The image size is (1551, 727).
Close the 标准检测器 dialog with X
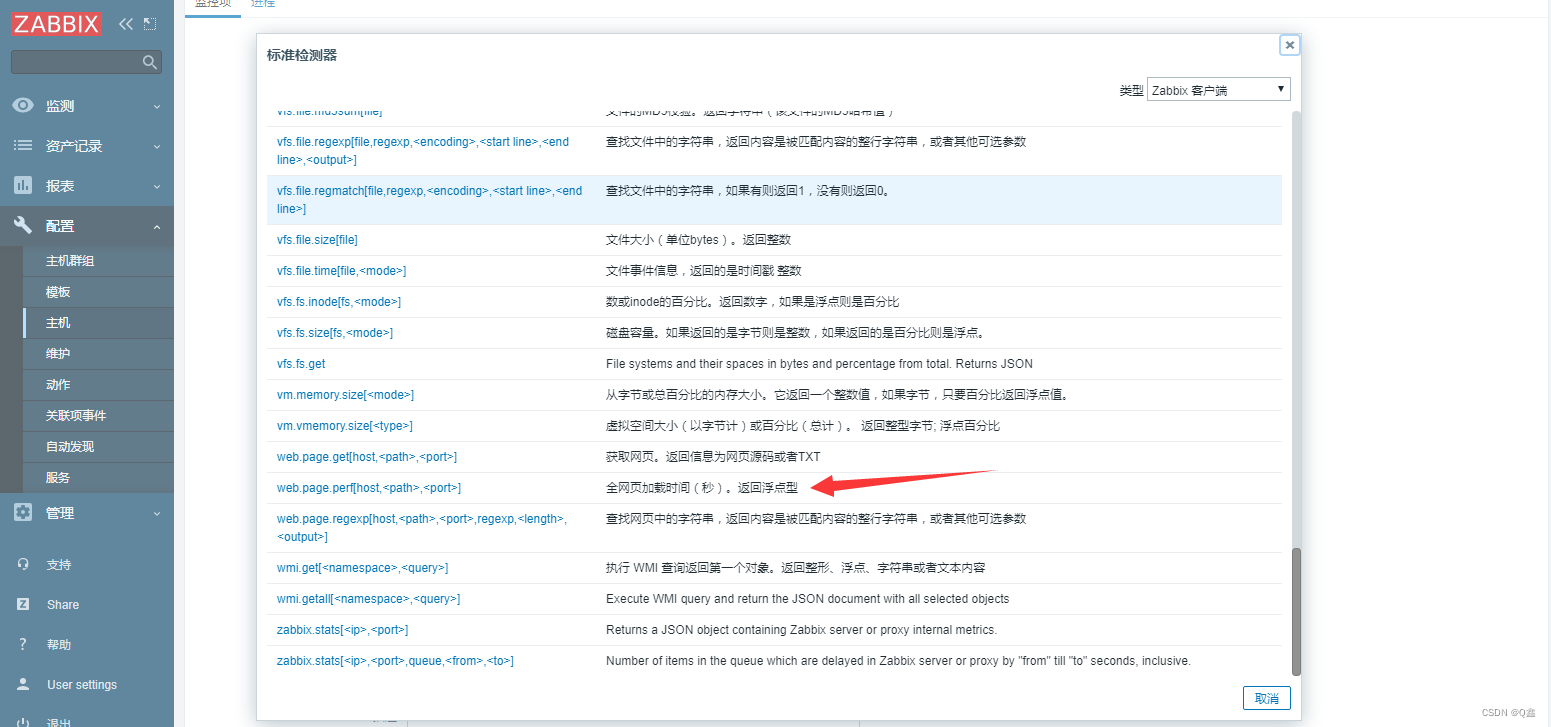click(1290, 45)
